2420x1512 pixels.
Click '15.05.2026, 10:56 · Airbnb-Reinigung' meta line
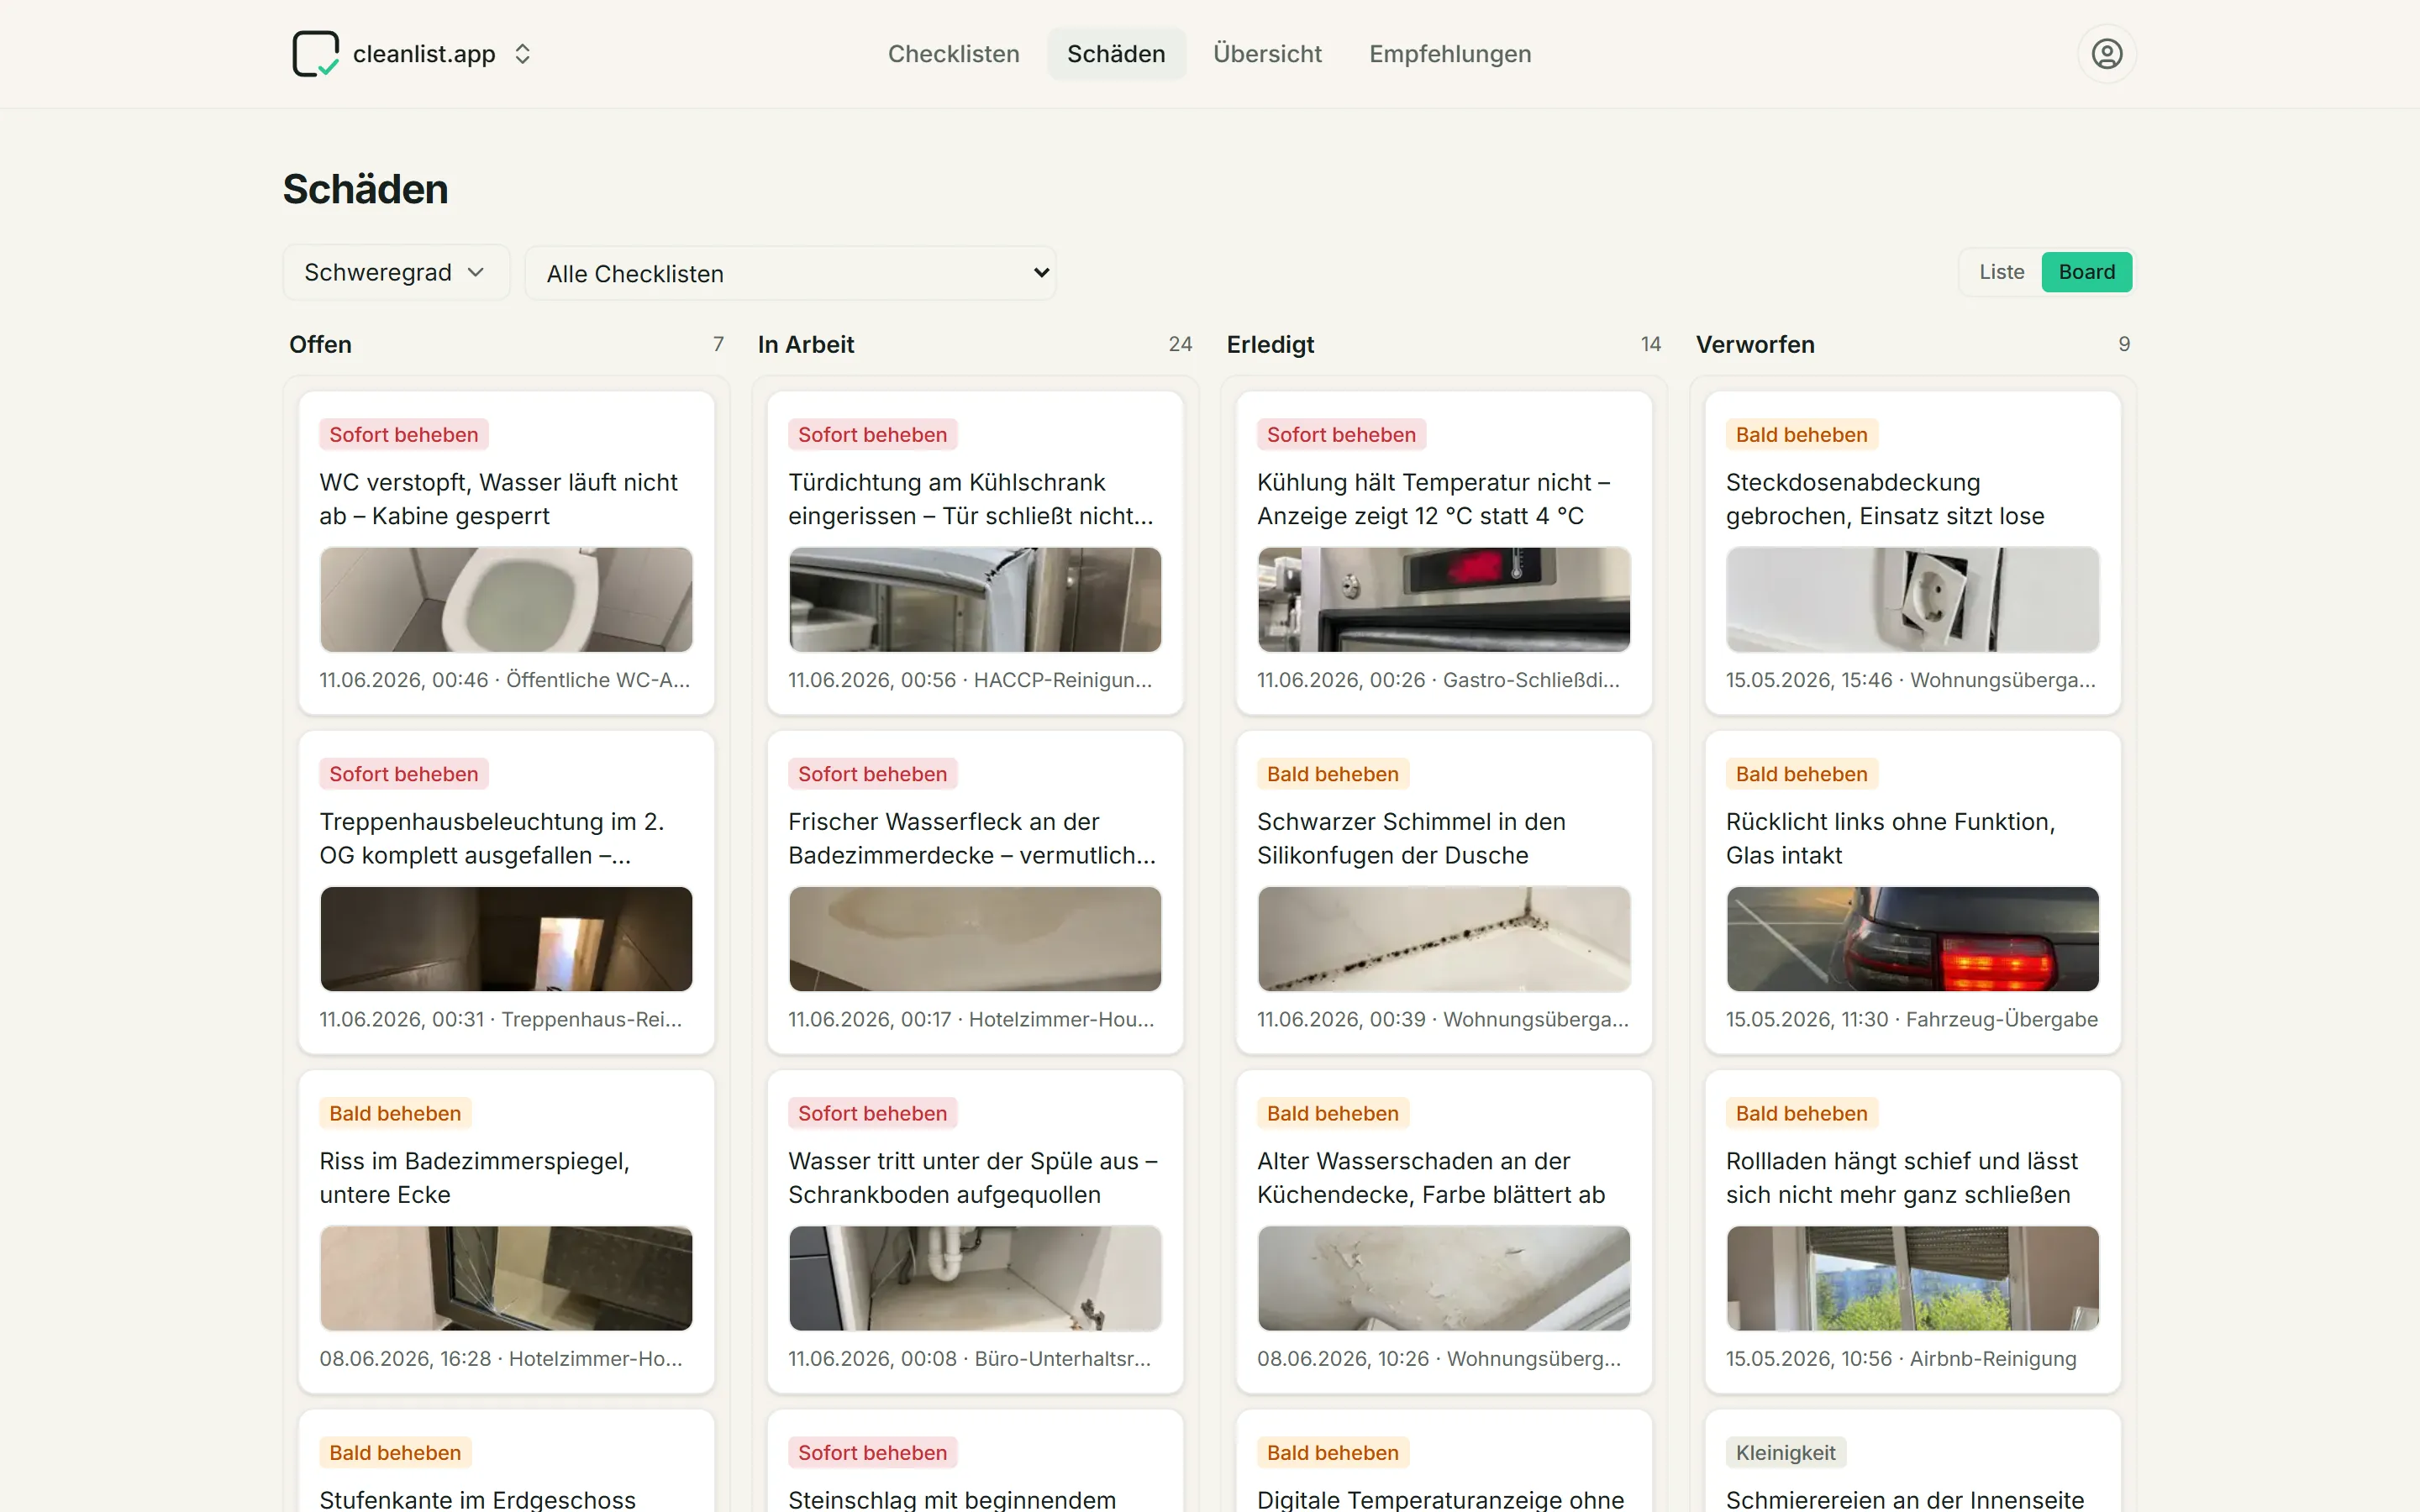(1900, 1358)
